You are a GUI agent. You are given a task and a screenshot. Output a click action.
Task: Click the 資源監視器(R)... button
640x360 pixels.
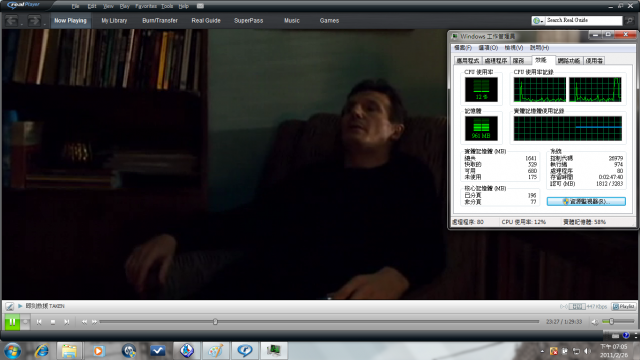point(586,202)
